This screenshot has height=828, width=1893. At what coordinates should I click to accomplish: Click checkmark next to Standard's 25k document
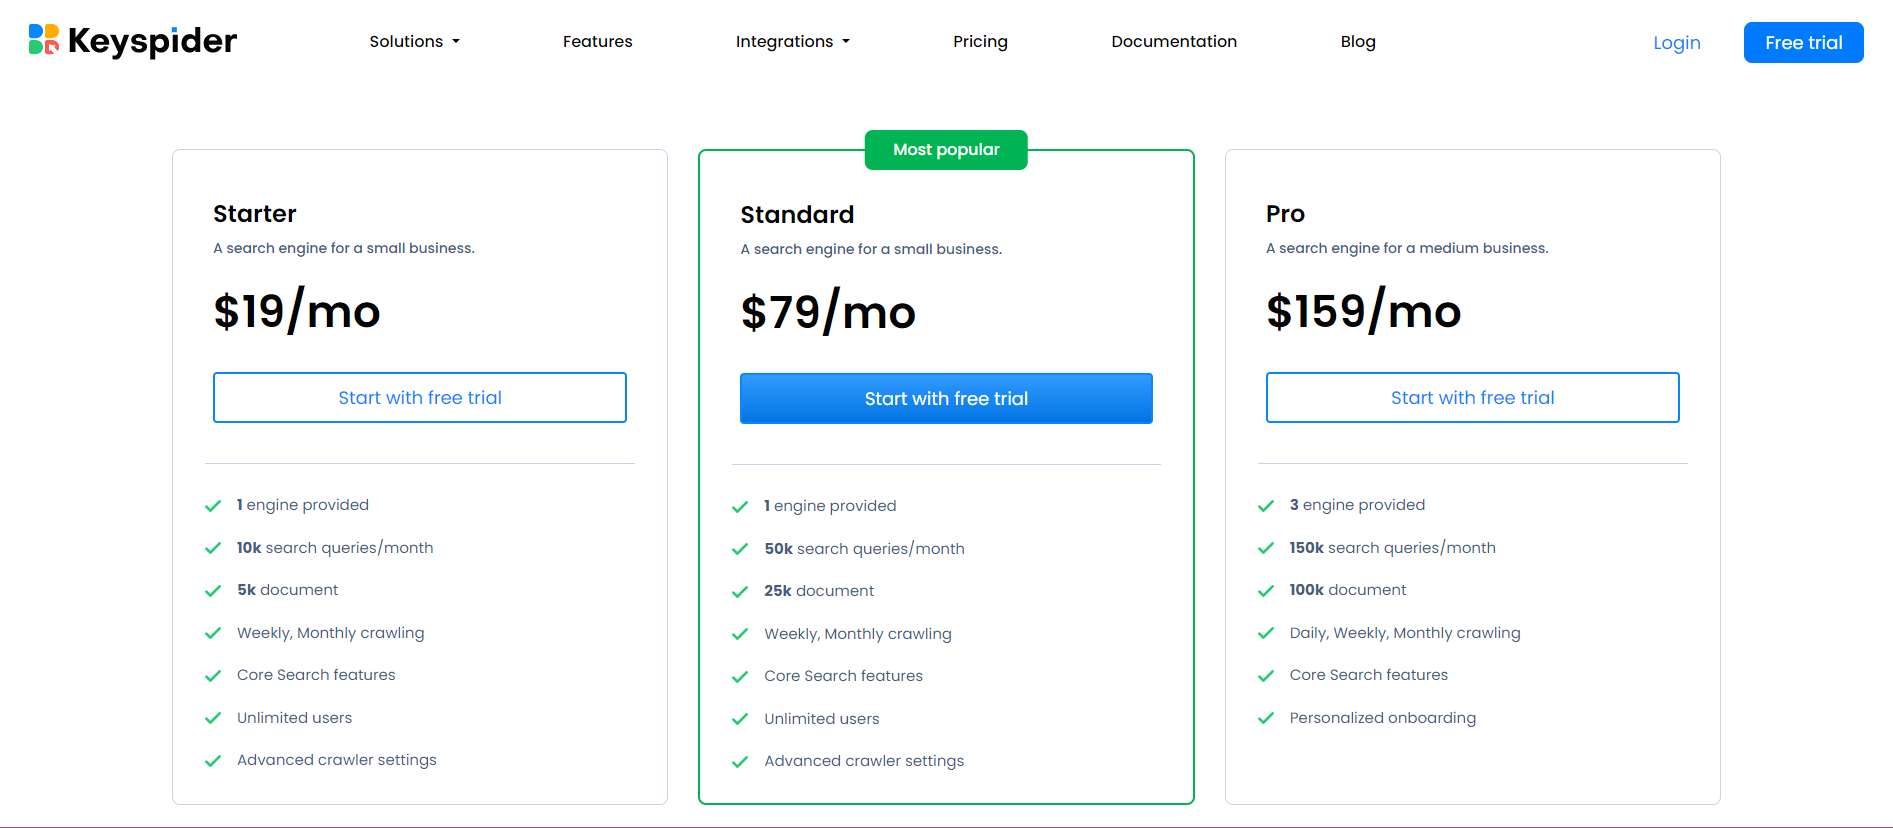[740, 592]
